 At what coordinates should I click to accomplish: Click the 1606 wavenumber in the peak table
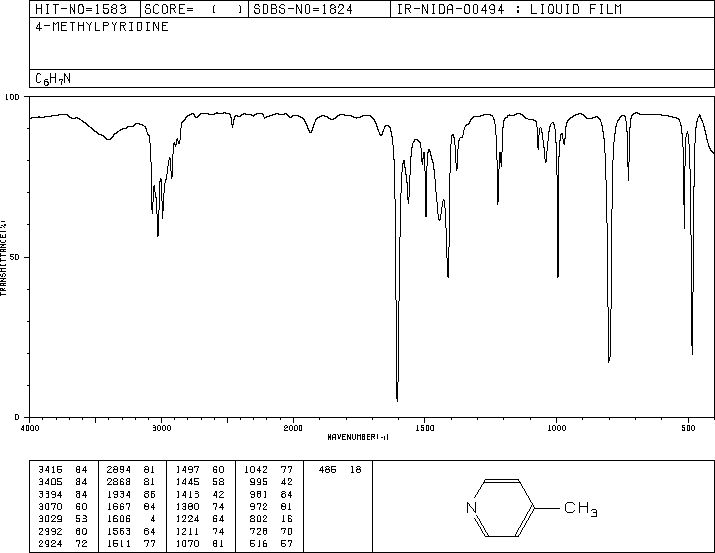(119, 519)
